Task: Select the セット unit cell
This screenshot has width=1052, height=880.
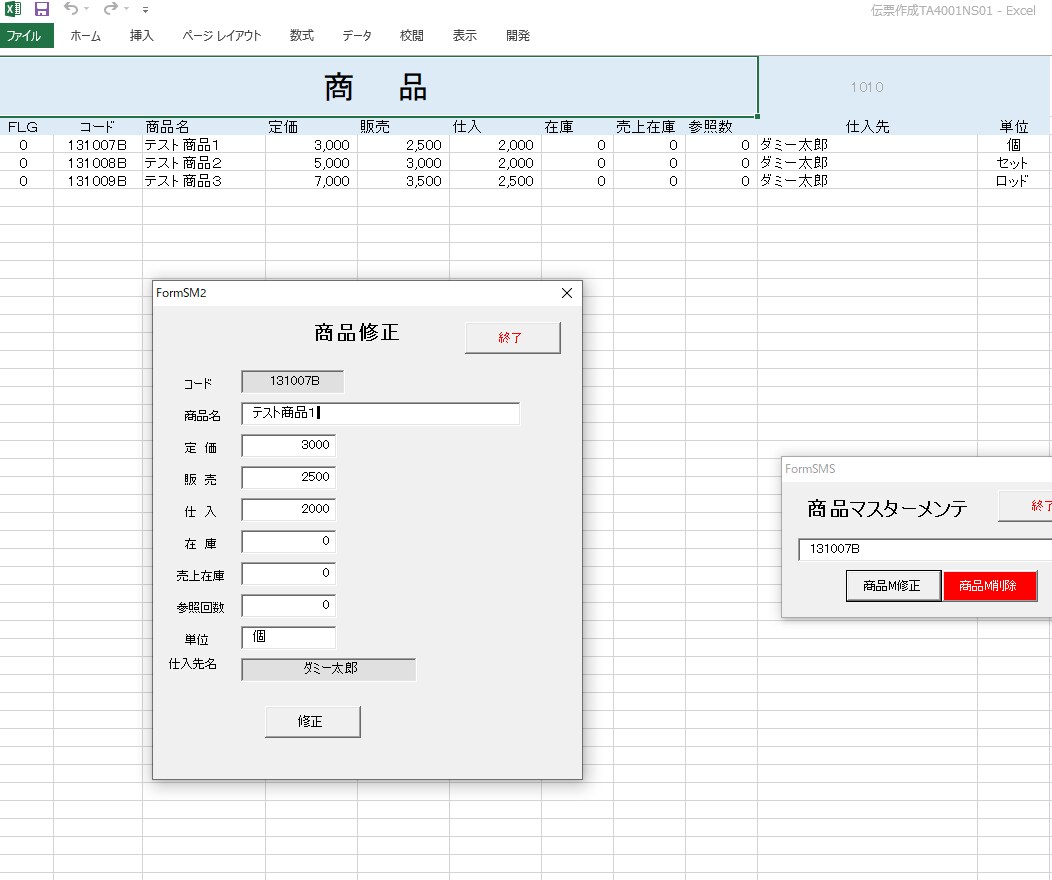Action: click(1014, 163)
